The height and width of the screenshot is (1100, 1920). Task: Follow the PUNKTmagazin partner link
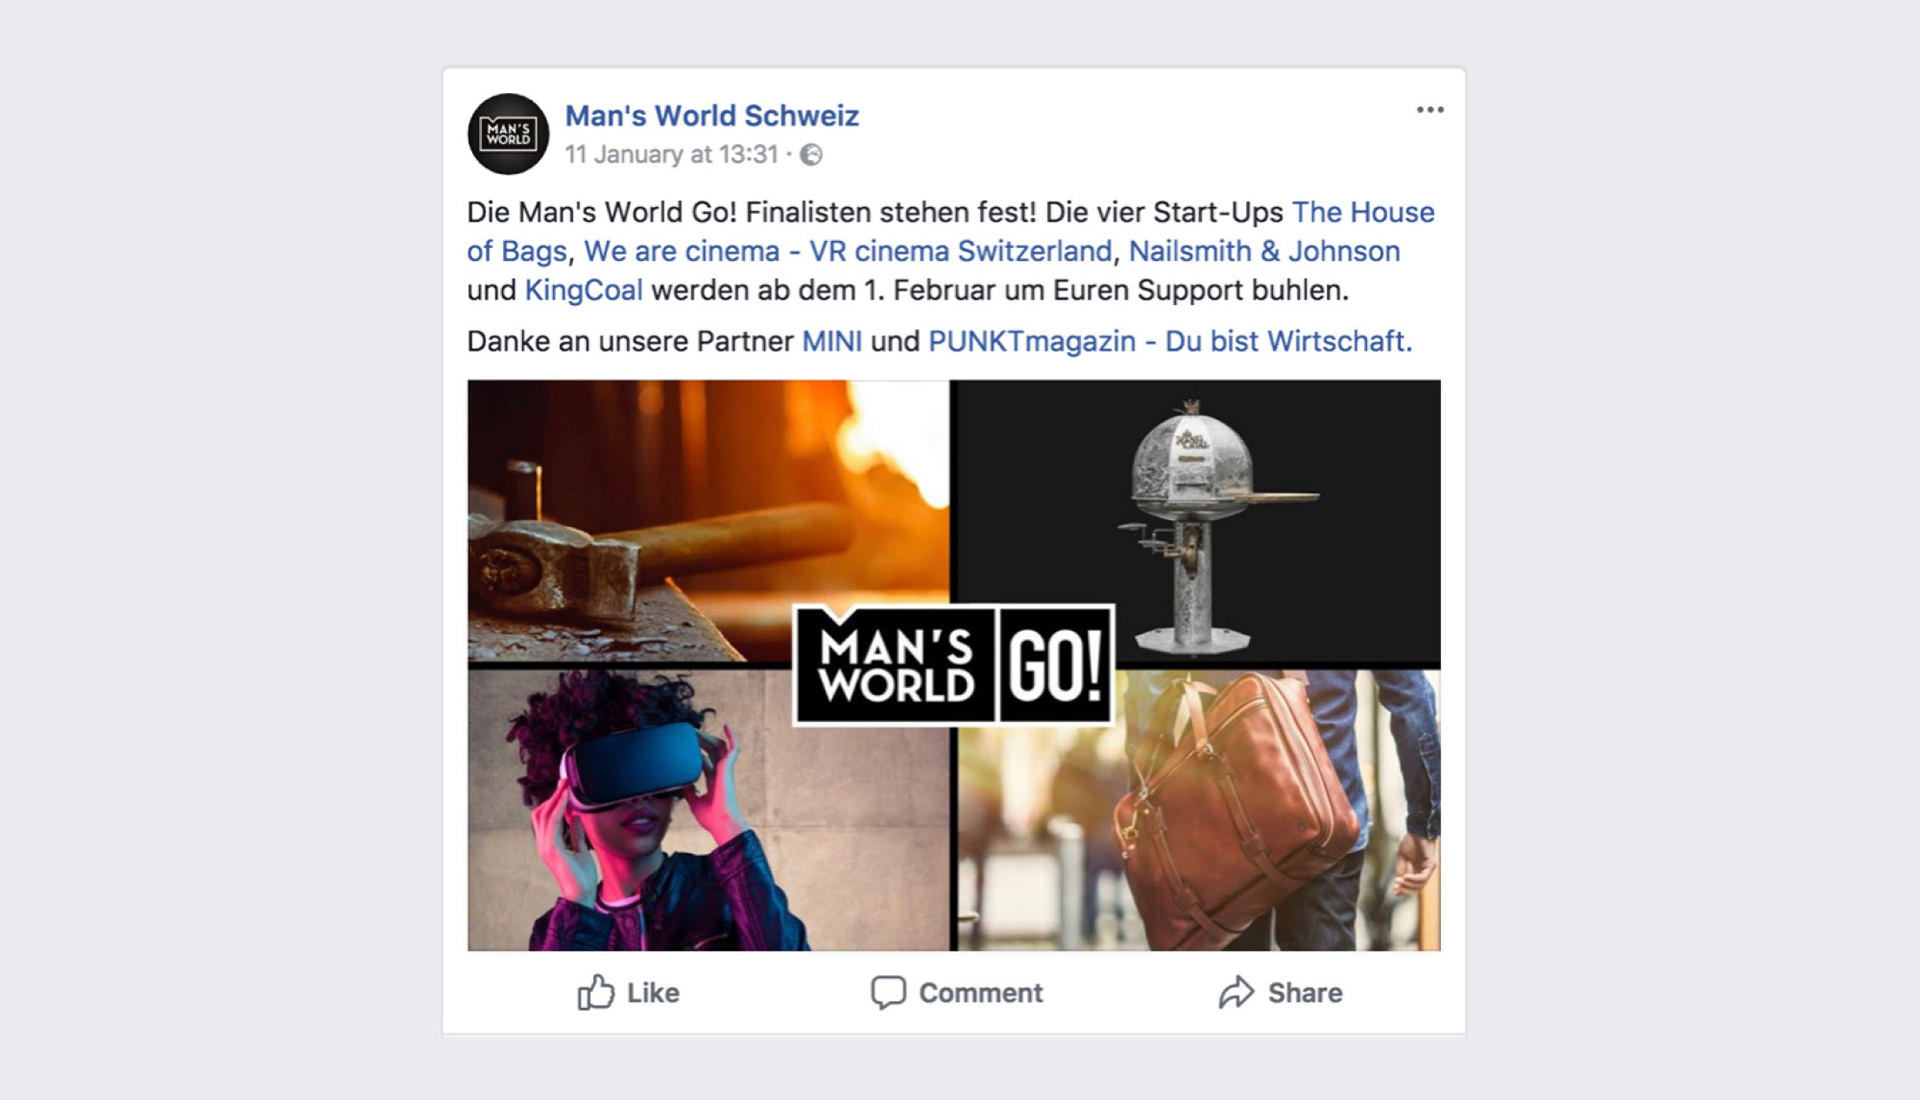(x=1170, y=341)
